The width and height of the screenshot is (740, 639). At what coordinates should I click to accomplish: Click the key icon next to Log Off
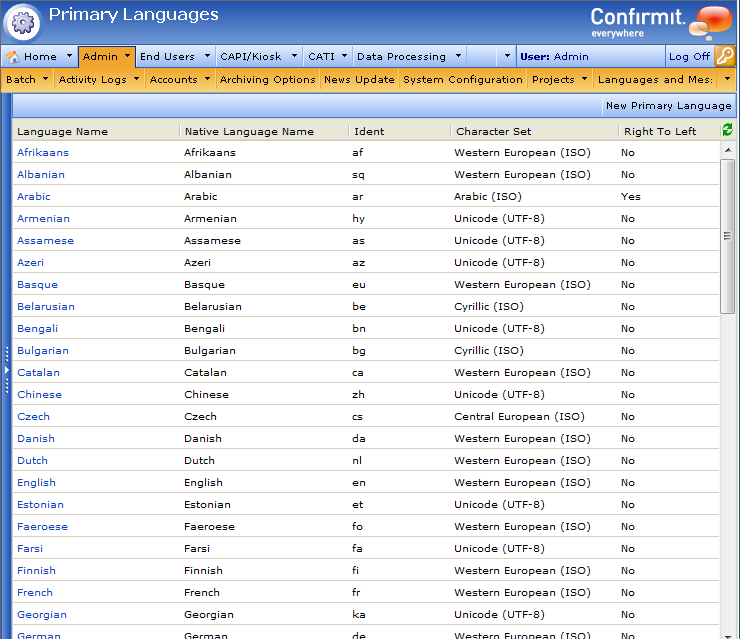click(x=725, y=56)
